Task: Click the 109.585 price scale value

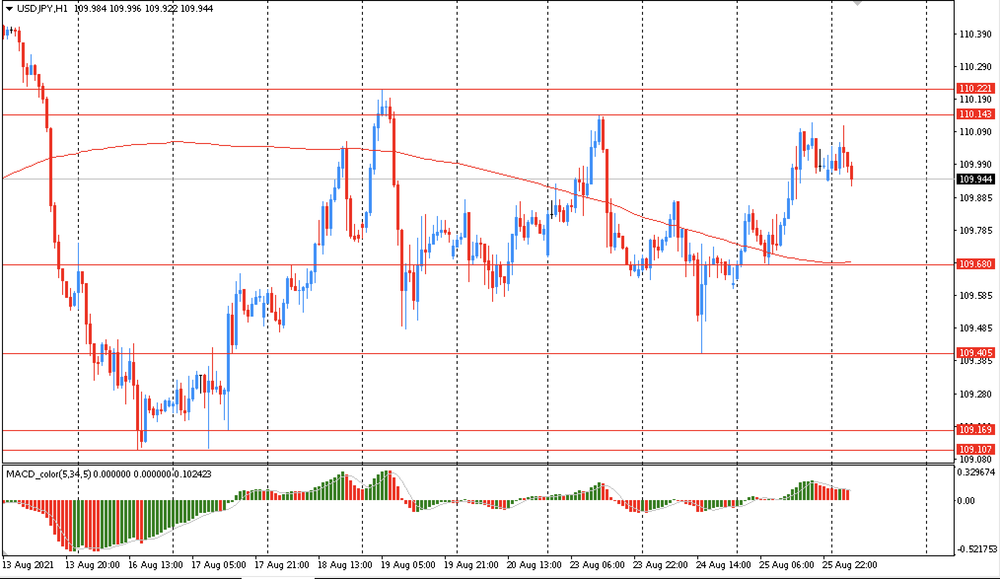Action: 976,296
